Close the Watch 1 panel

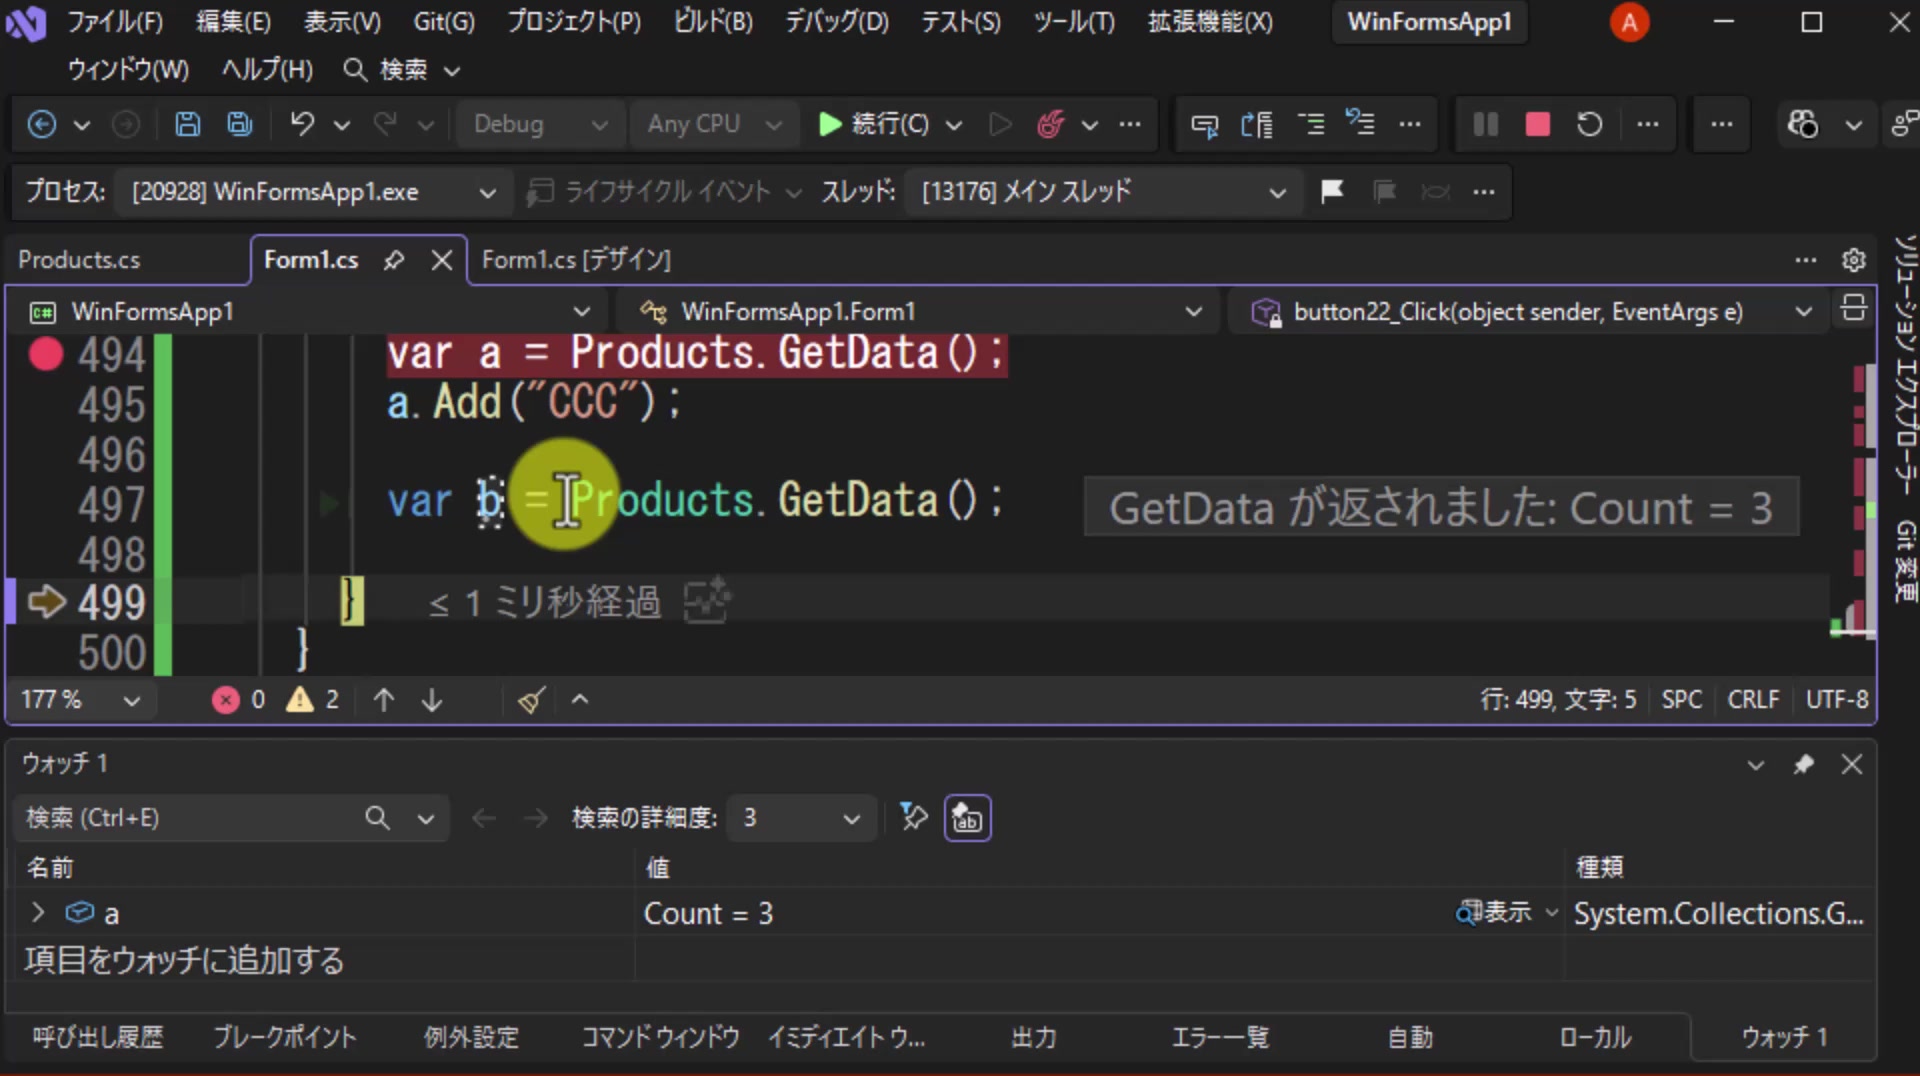[x=1852, y=765]
